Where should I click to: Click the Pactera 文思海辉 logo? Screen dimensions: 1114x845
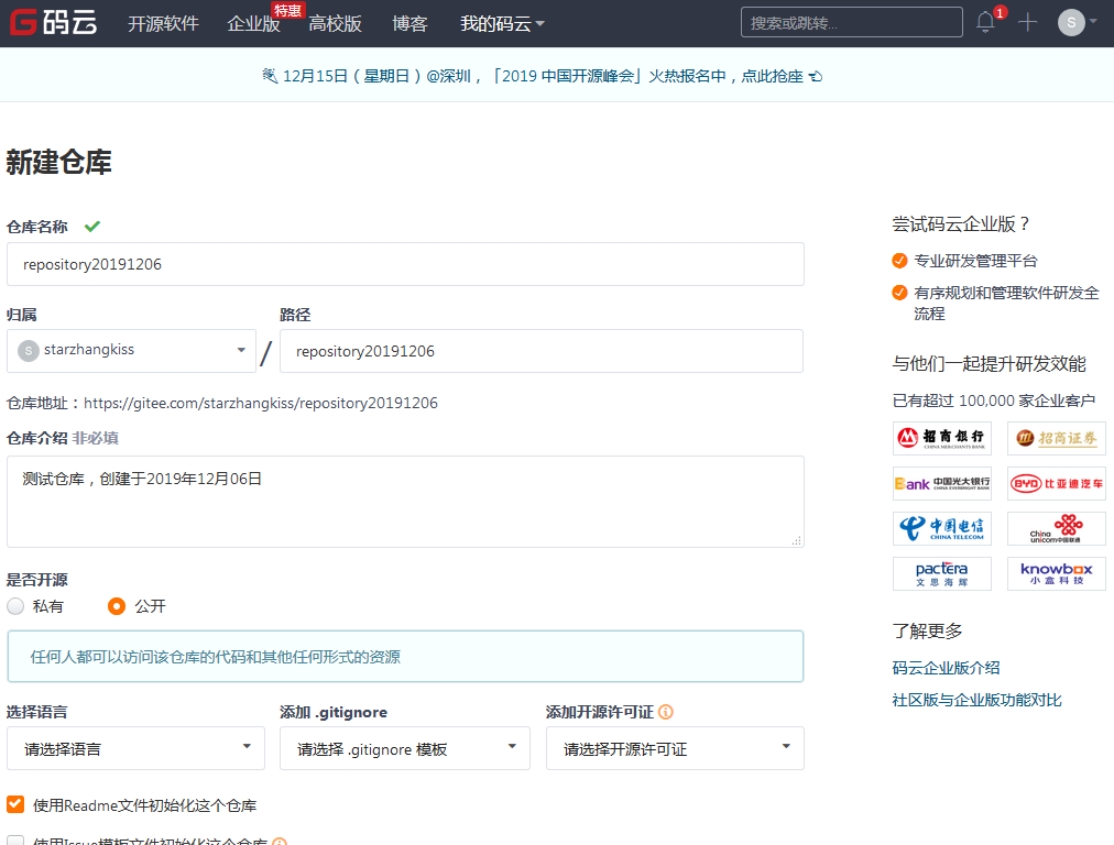pos(942,574)
